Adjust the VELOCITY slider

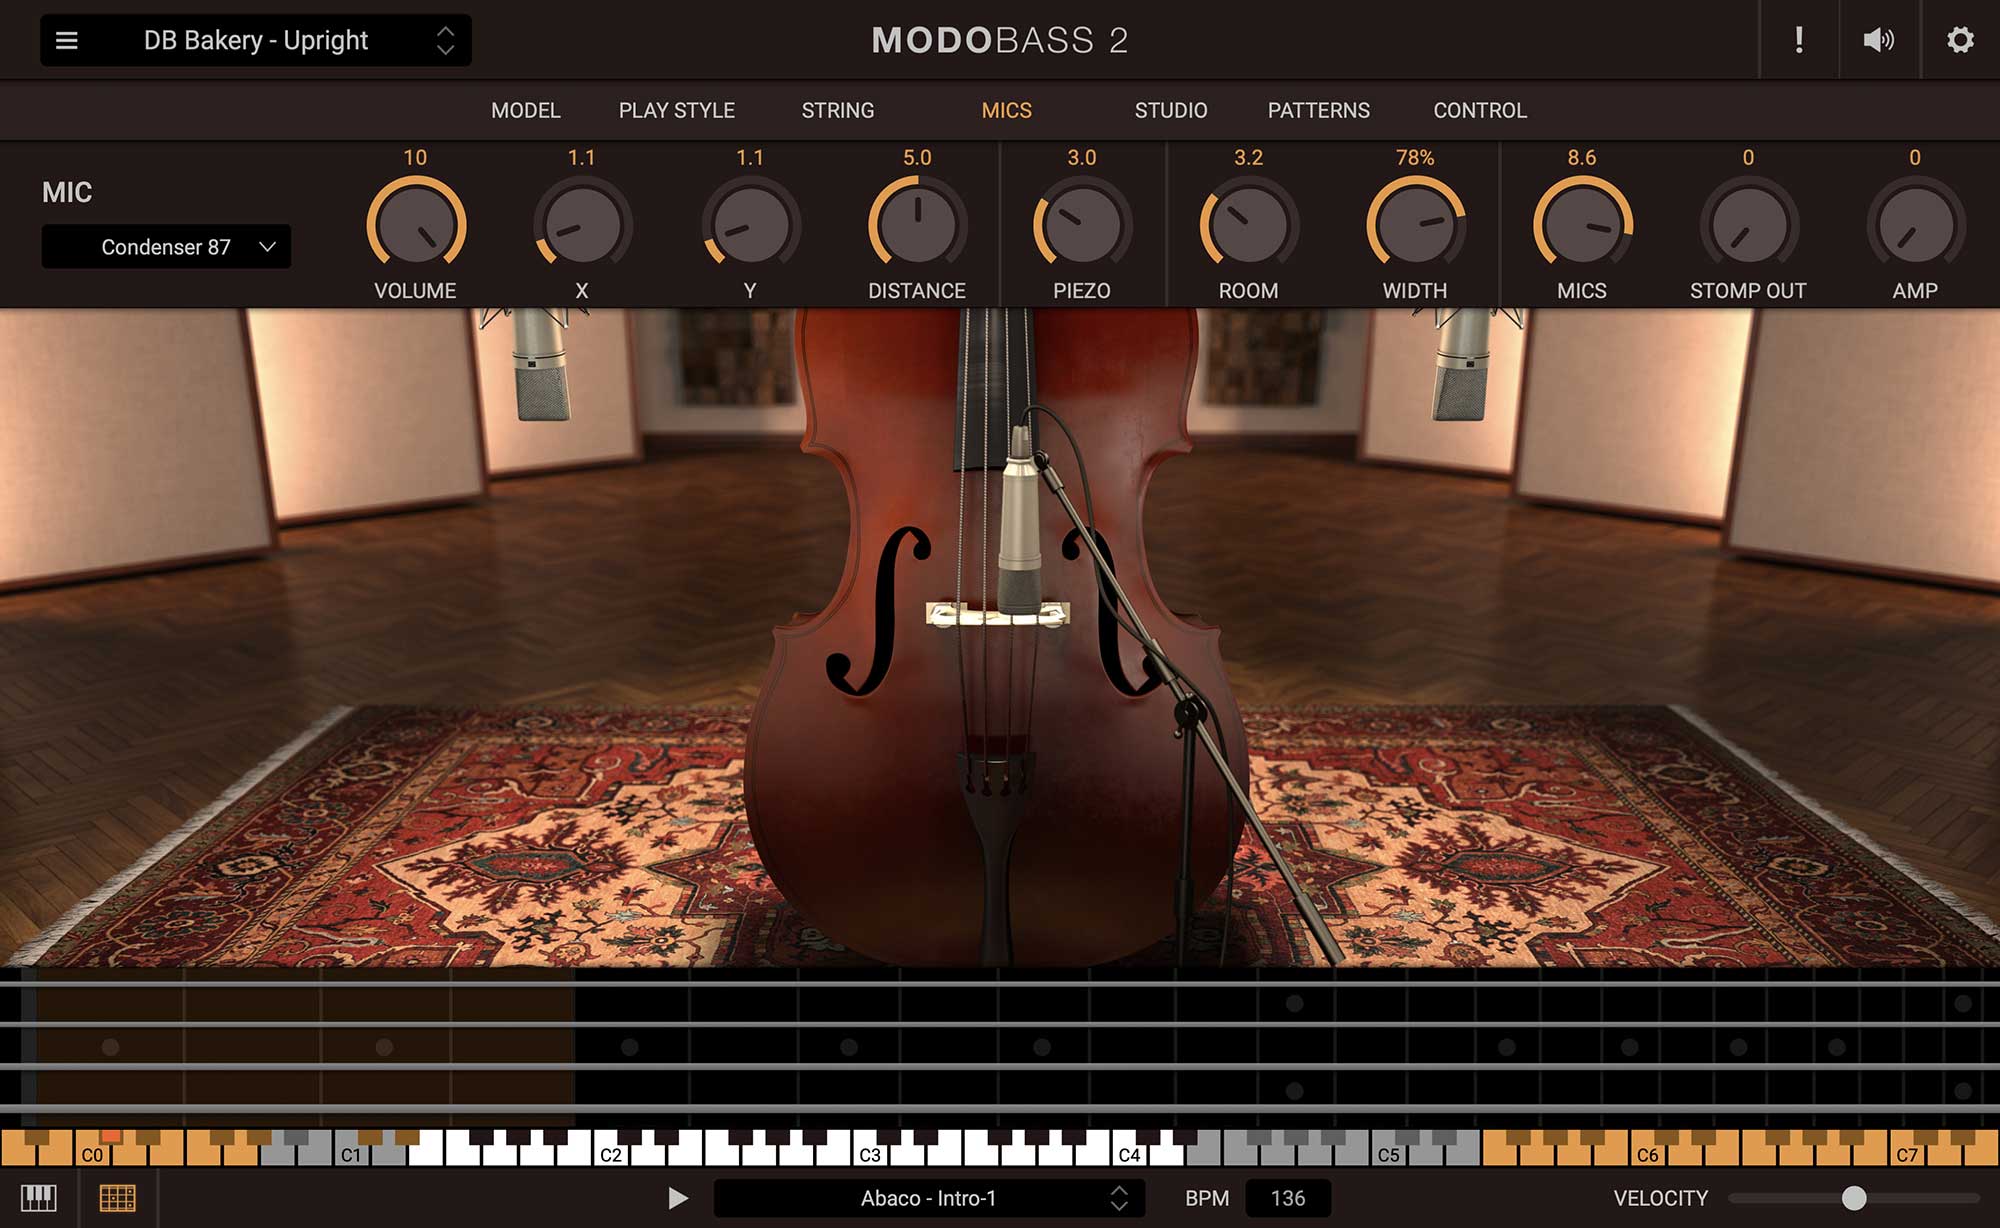pyautogui.click(x=1854, y=1196)
